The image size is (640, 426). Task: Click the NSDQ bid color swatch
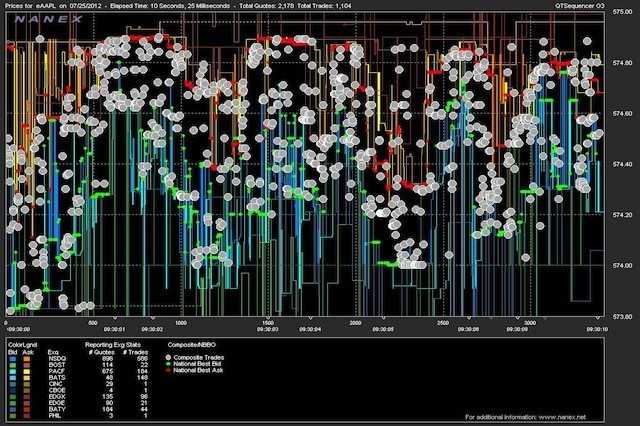(13, 359)
